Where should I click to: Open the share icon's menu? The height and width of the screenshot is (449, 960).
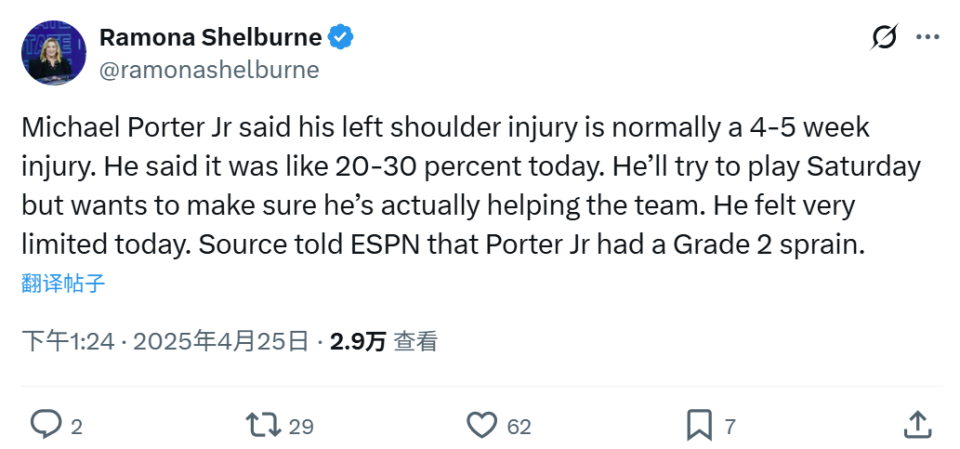(917, 425)
